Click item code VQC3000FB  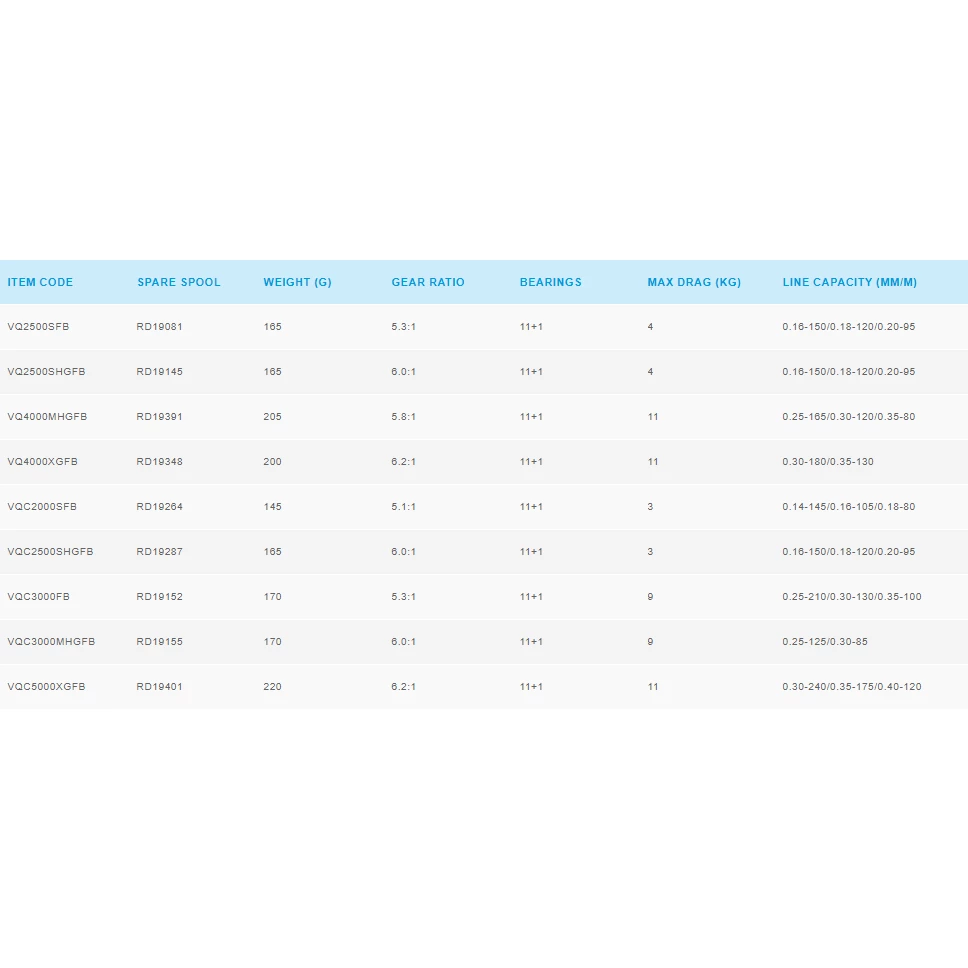(38, 597)
